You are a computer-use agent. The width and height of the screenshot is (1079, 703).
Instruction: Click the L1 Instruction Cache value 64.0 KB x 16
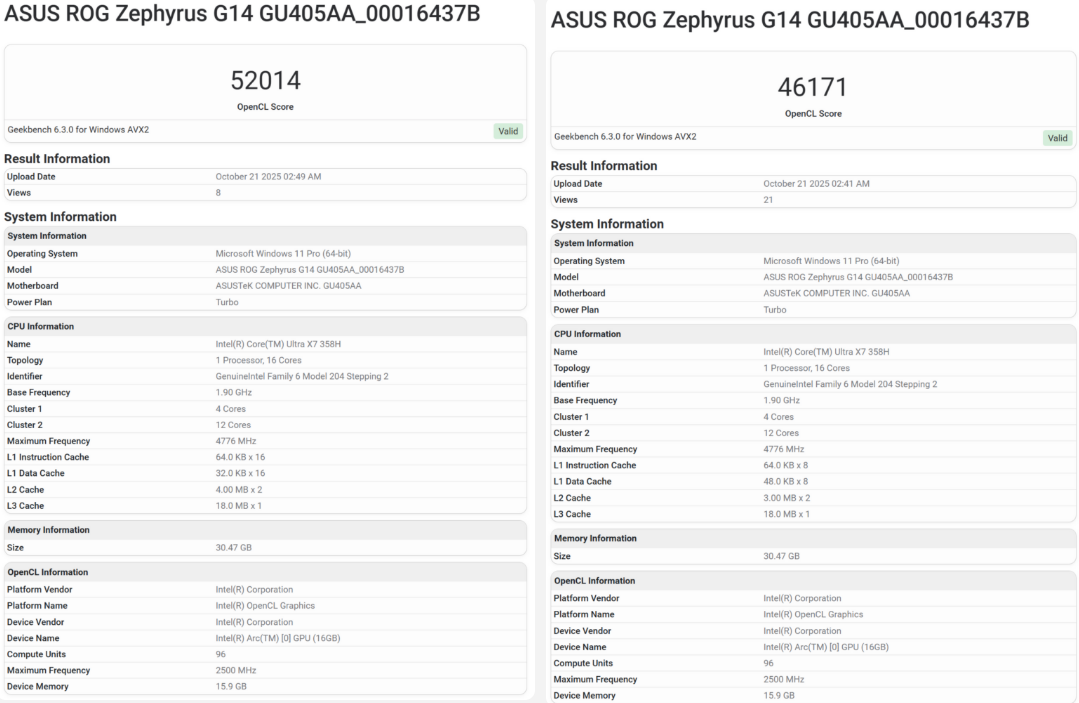point(240,457)
